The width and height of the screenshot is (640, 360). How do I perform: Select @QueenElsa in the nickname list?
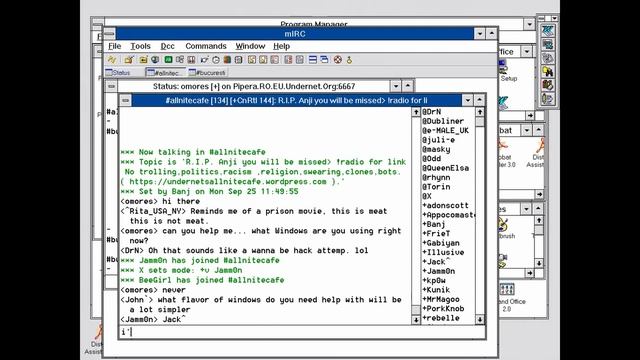(445, 168)
